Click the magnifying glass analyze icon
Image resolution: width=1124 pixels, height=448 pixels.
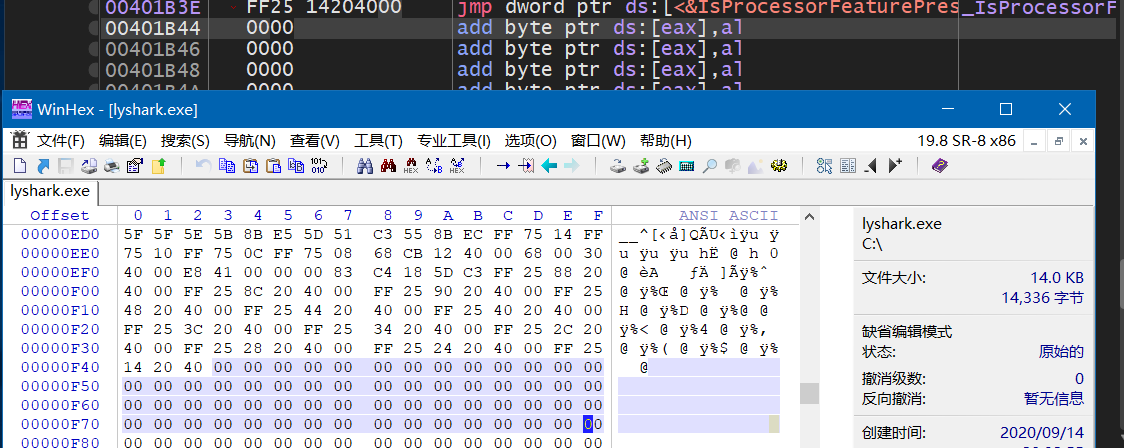[709, 166]
